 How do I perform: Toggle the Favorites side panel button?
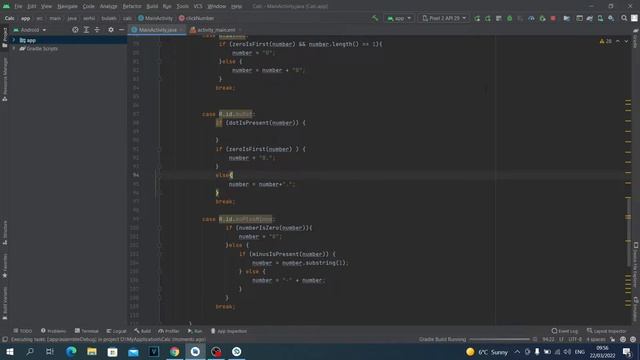[x=4, y=265]
